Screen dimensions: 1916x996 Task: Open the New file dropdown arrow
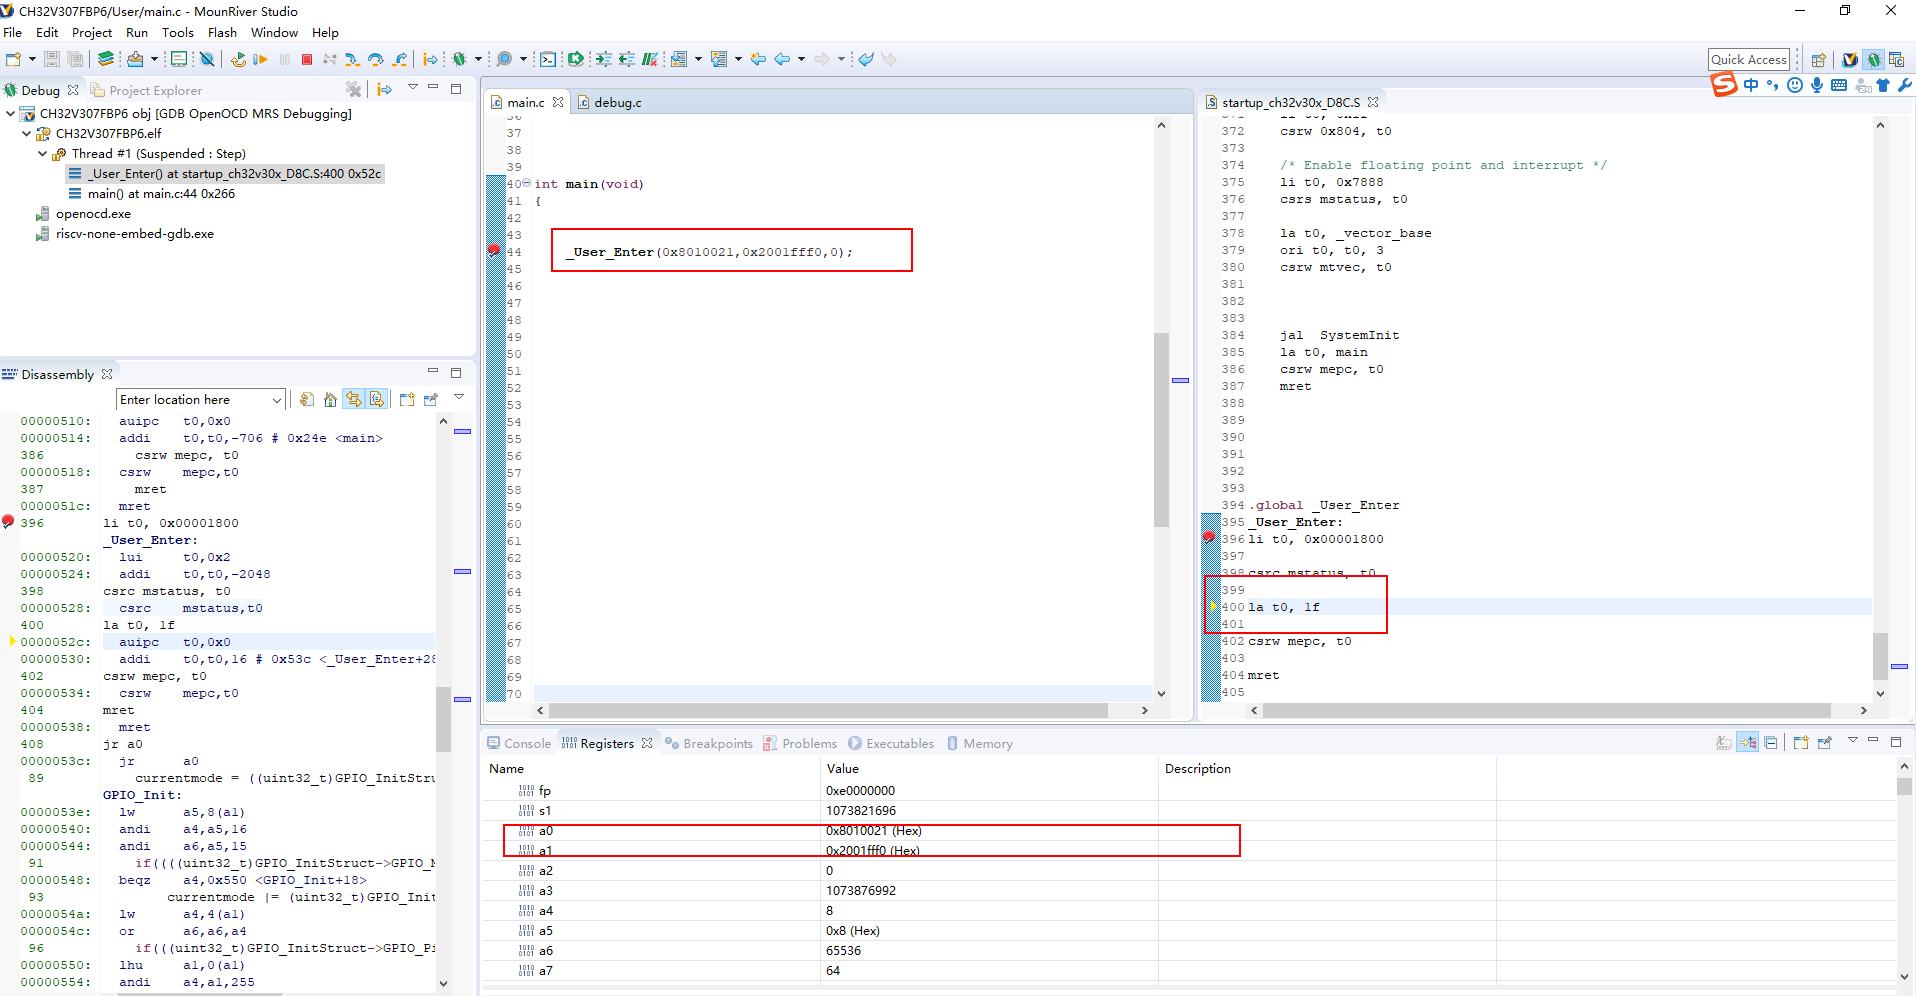[32, 59]
